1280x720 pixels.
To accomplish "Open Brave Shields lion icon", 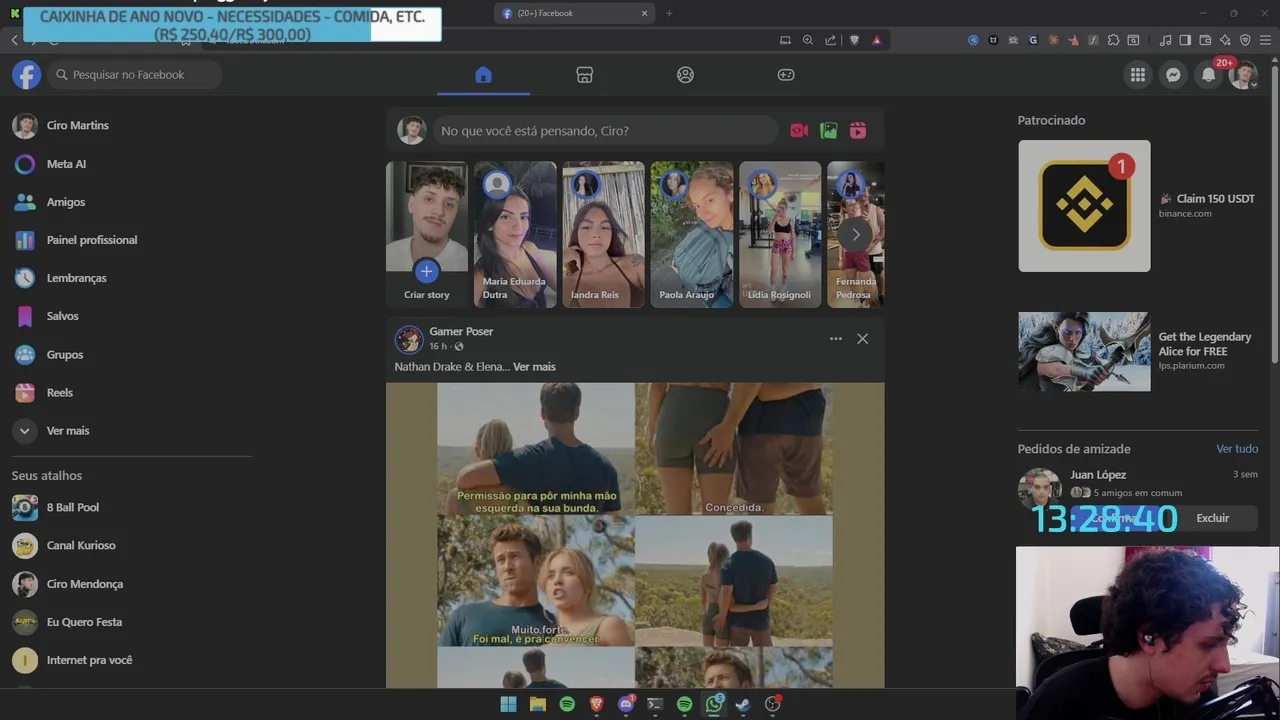I will click(x=854, y=40).
